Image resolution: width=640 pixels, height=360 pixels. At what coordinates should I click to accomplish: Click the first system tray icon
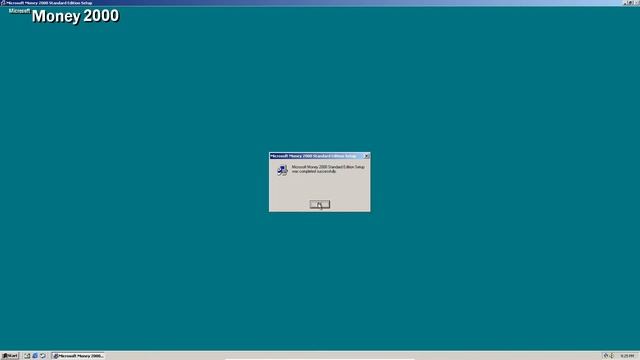606,356
